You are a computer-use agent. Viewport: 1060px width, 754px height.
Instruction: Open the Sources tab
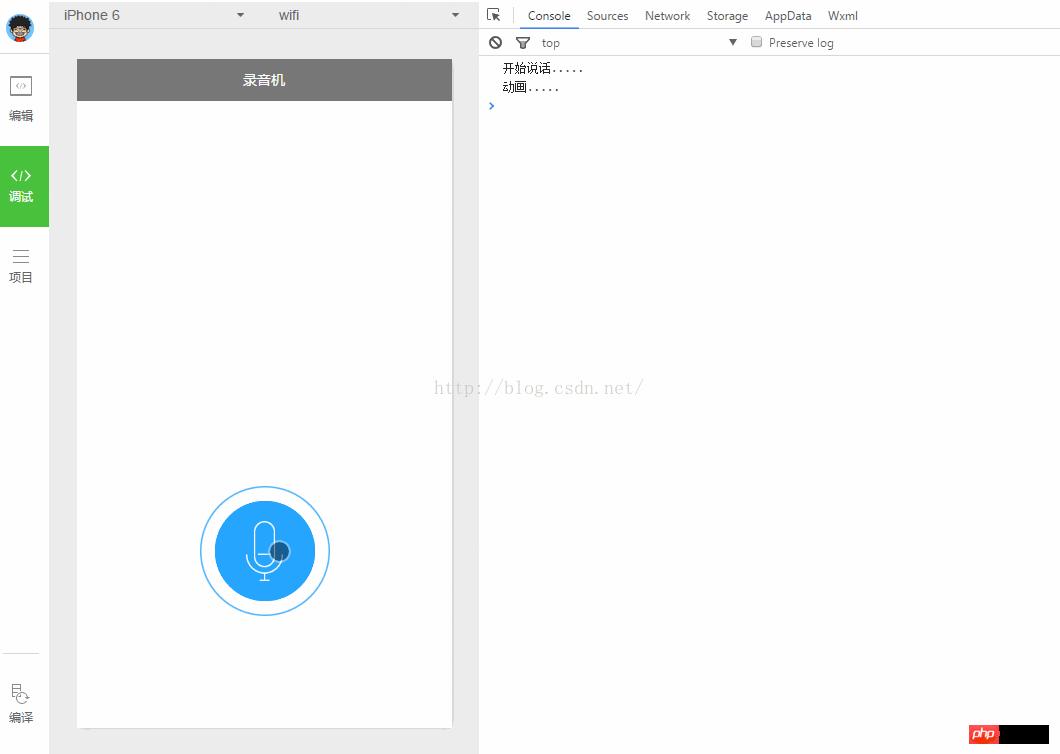tap(607, 16)
